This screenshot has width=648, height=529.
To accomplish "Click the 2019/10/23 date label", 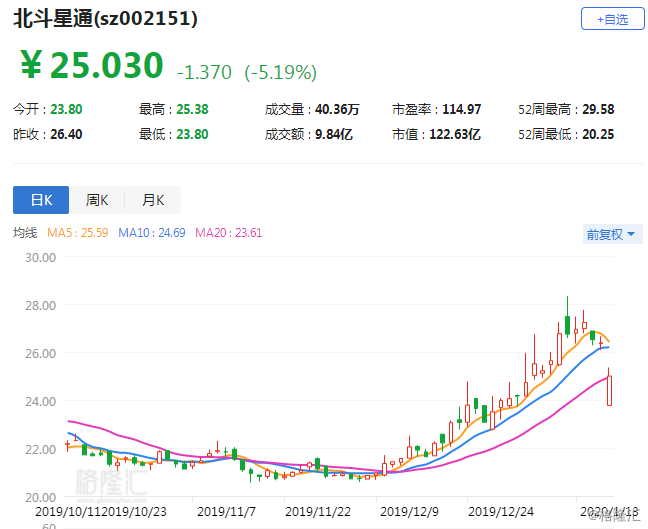I will click(134, 512).
